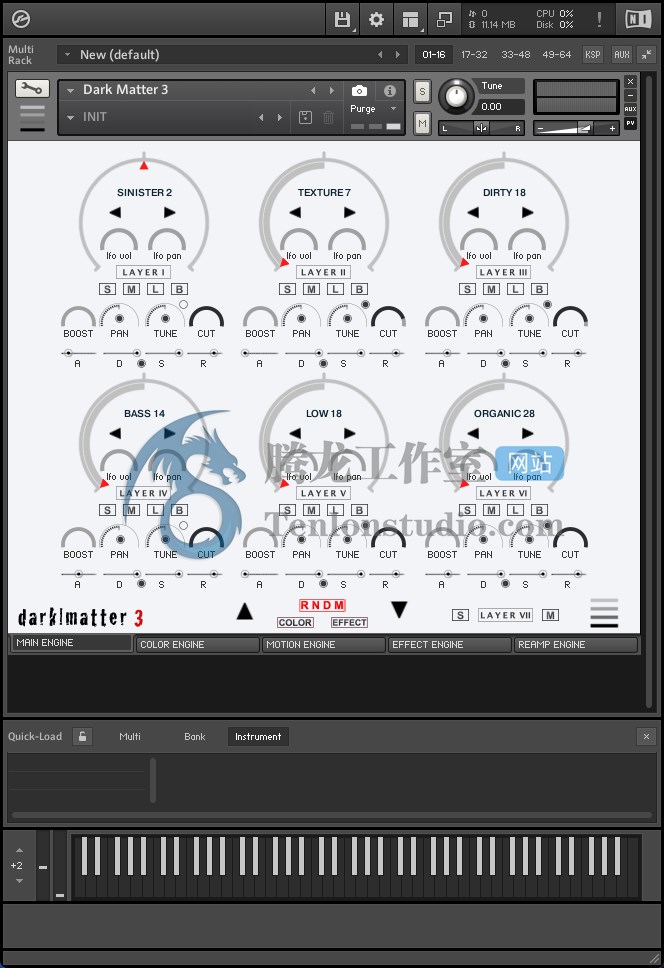
Task: Toggle solo S on LAYER VI
Action: [x=467, y=510]
